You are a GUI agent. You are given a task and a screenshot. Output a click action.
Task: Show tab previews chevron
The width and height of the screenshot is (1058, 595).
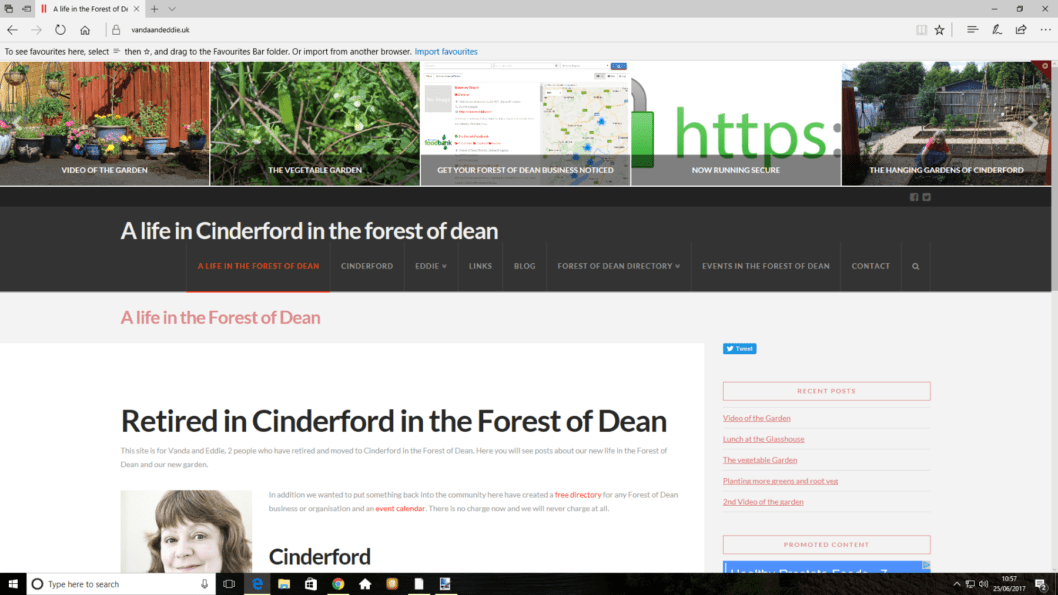[x=172, y=9]
